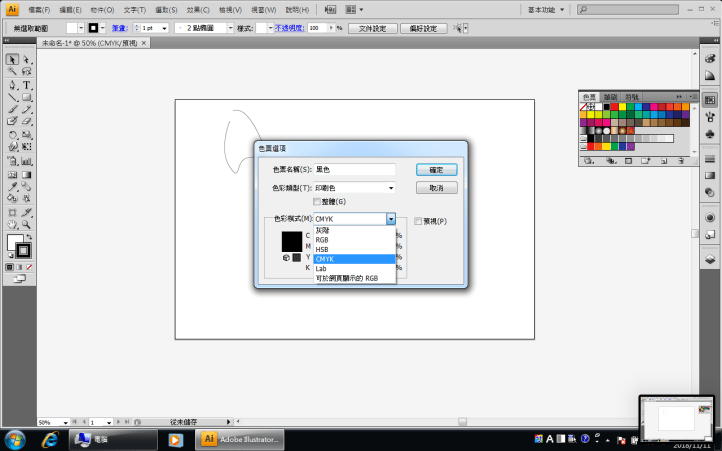Select the Rotate tool
722x451 pixels.
(12, 135)
